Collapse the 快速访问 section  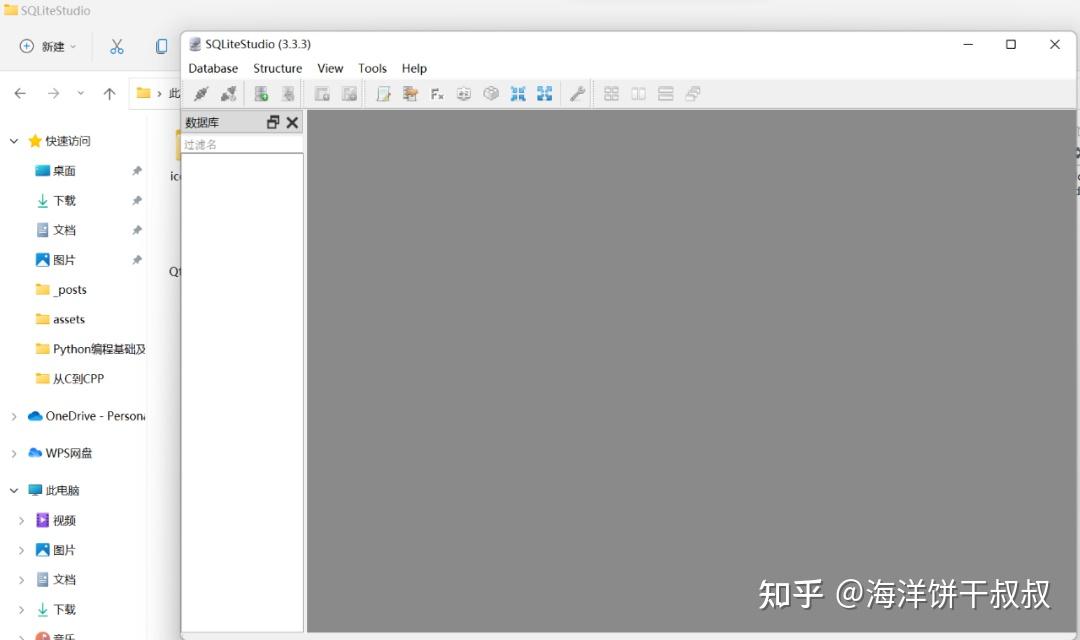pos(13,141)
